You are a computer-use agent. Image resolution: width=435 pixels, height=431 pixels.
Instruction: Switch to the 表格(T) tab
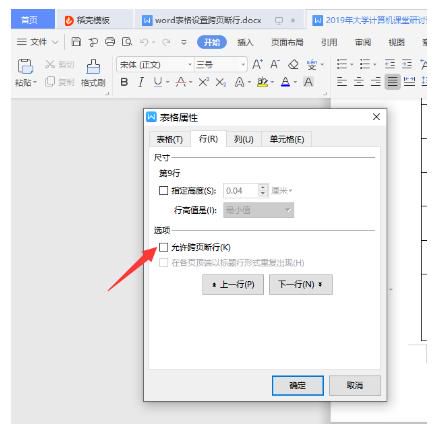(x=170, y=139)
